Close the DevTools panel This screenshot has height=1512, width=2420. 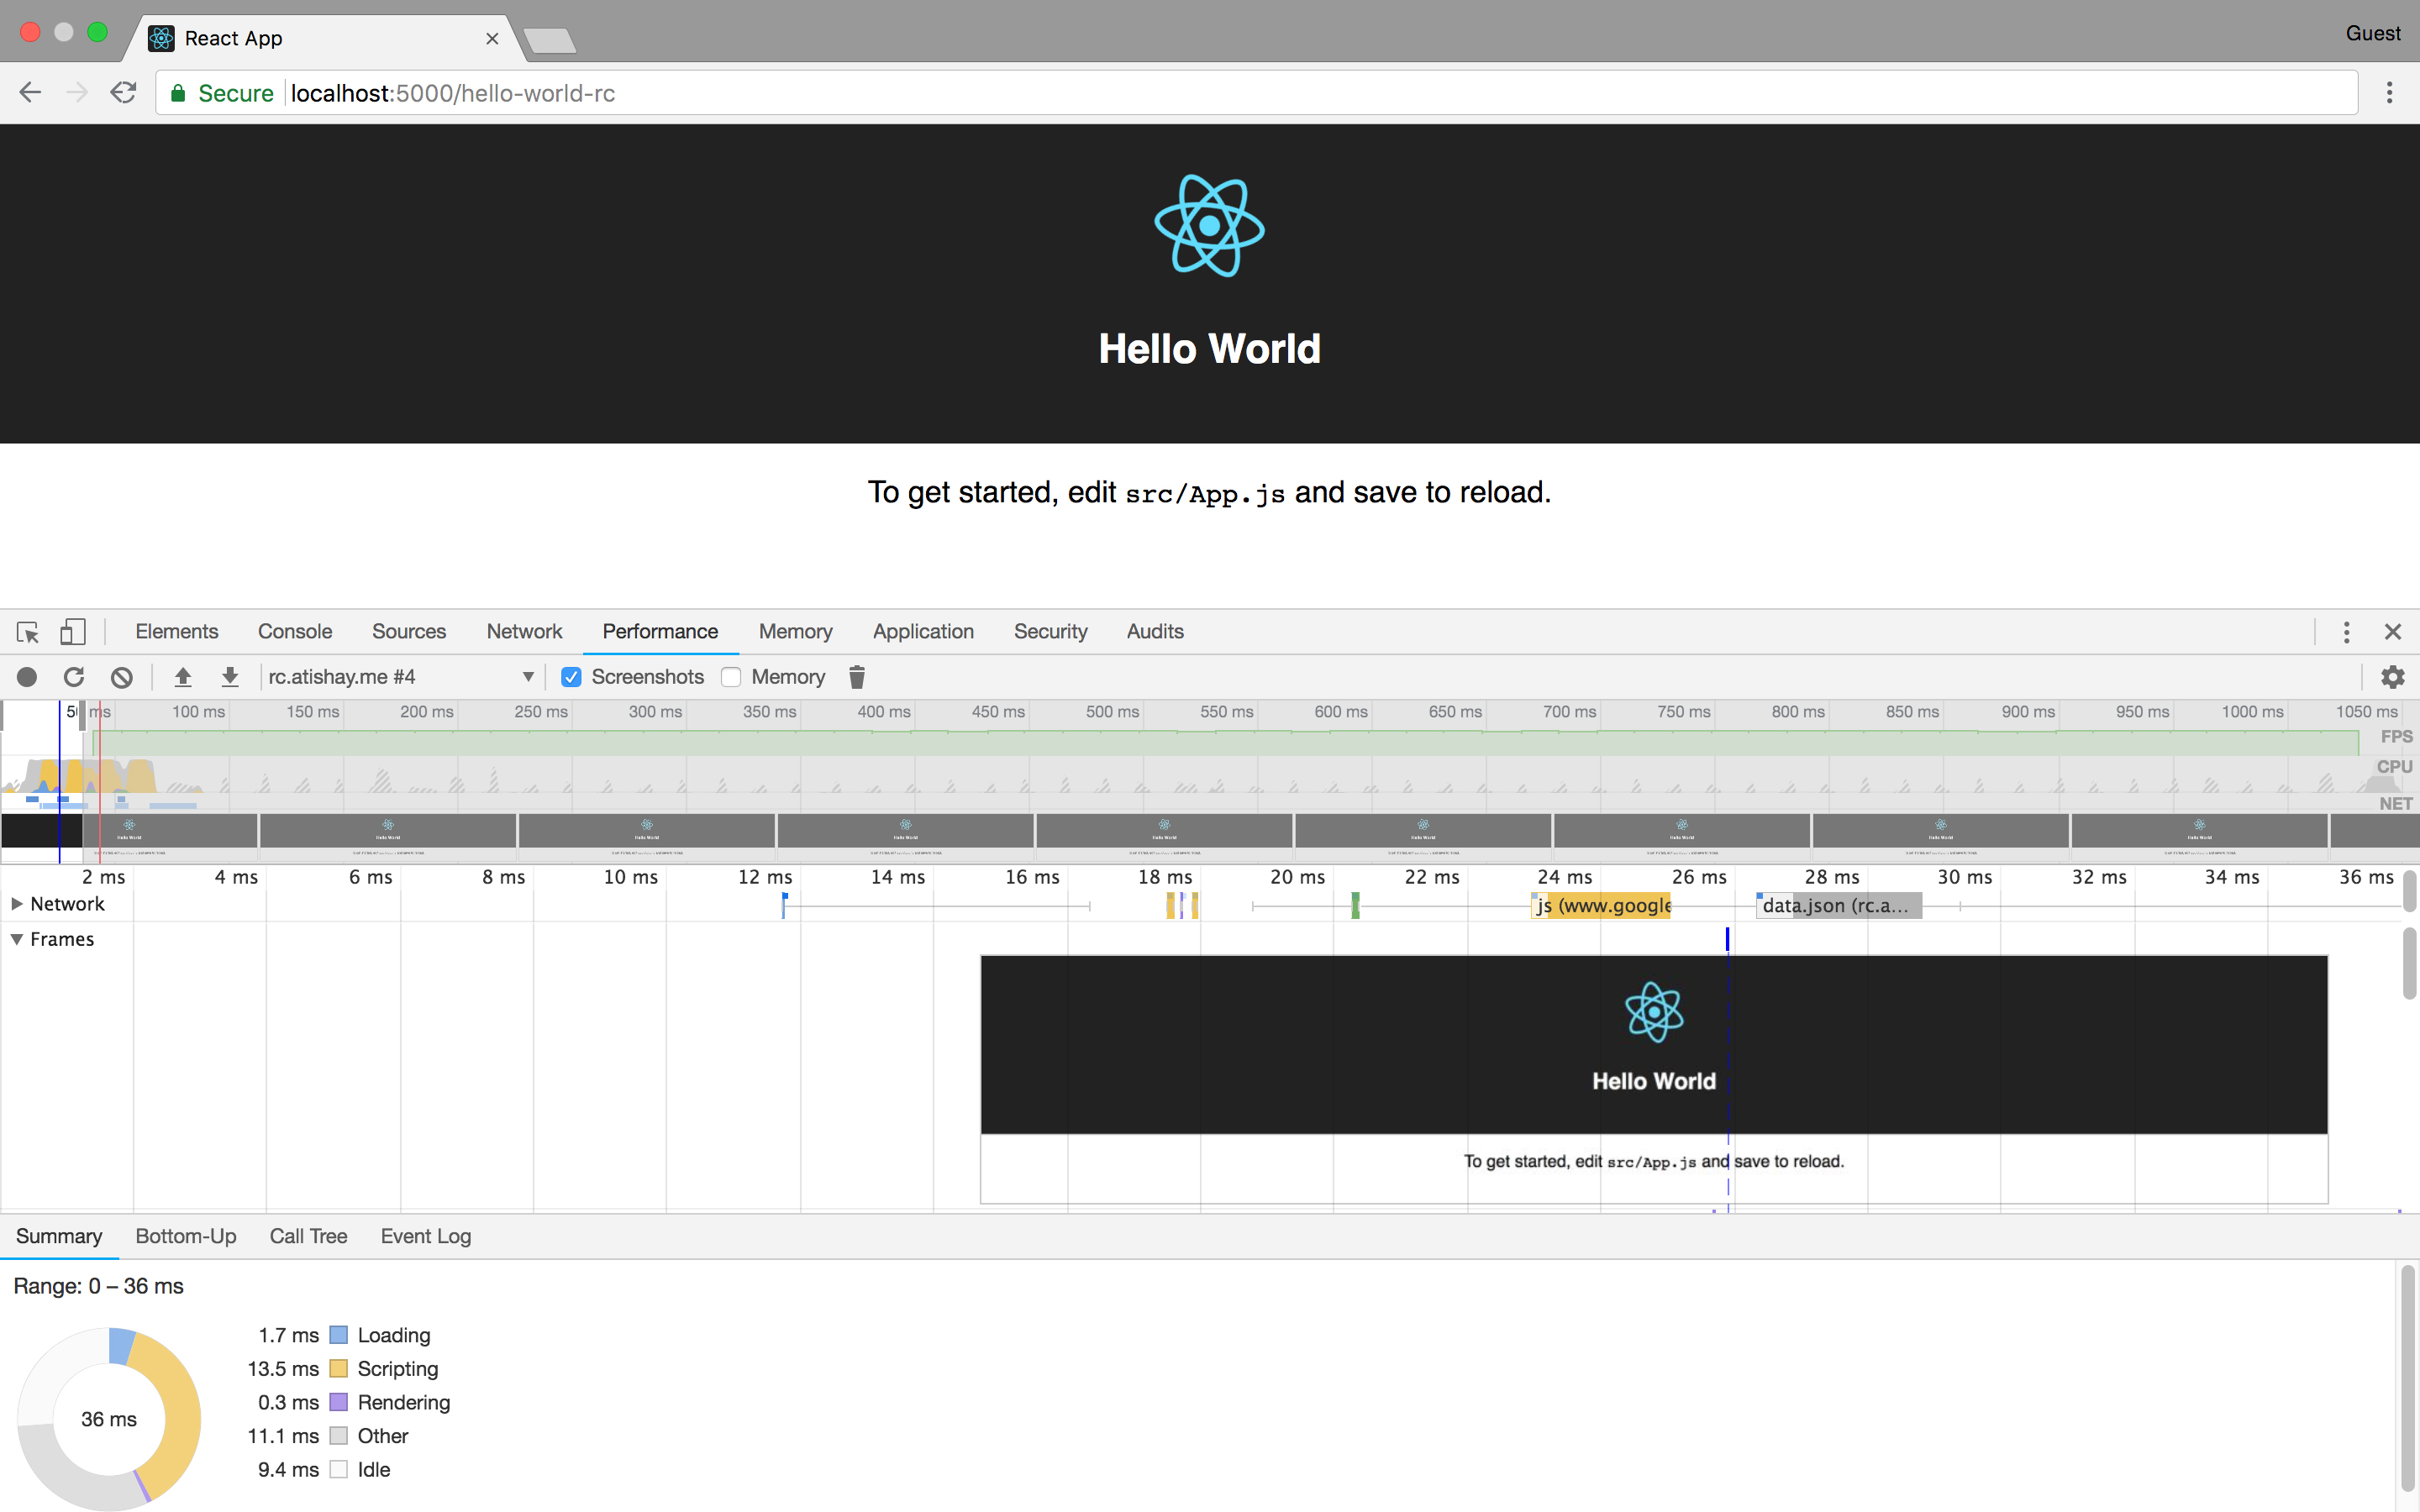tap(2393, 632)
